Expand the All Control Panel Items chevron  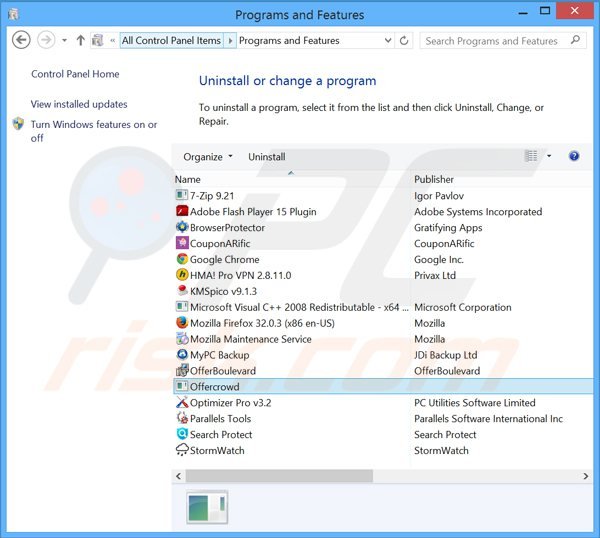[x=230, y=41]
